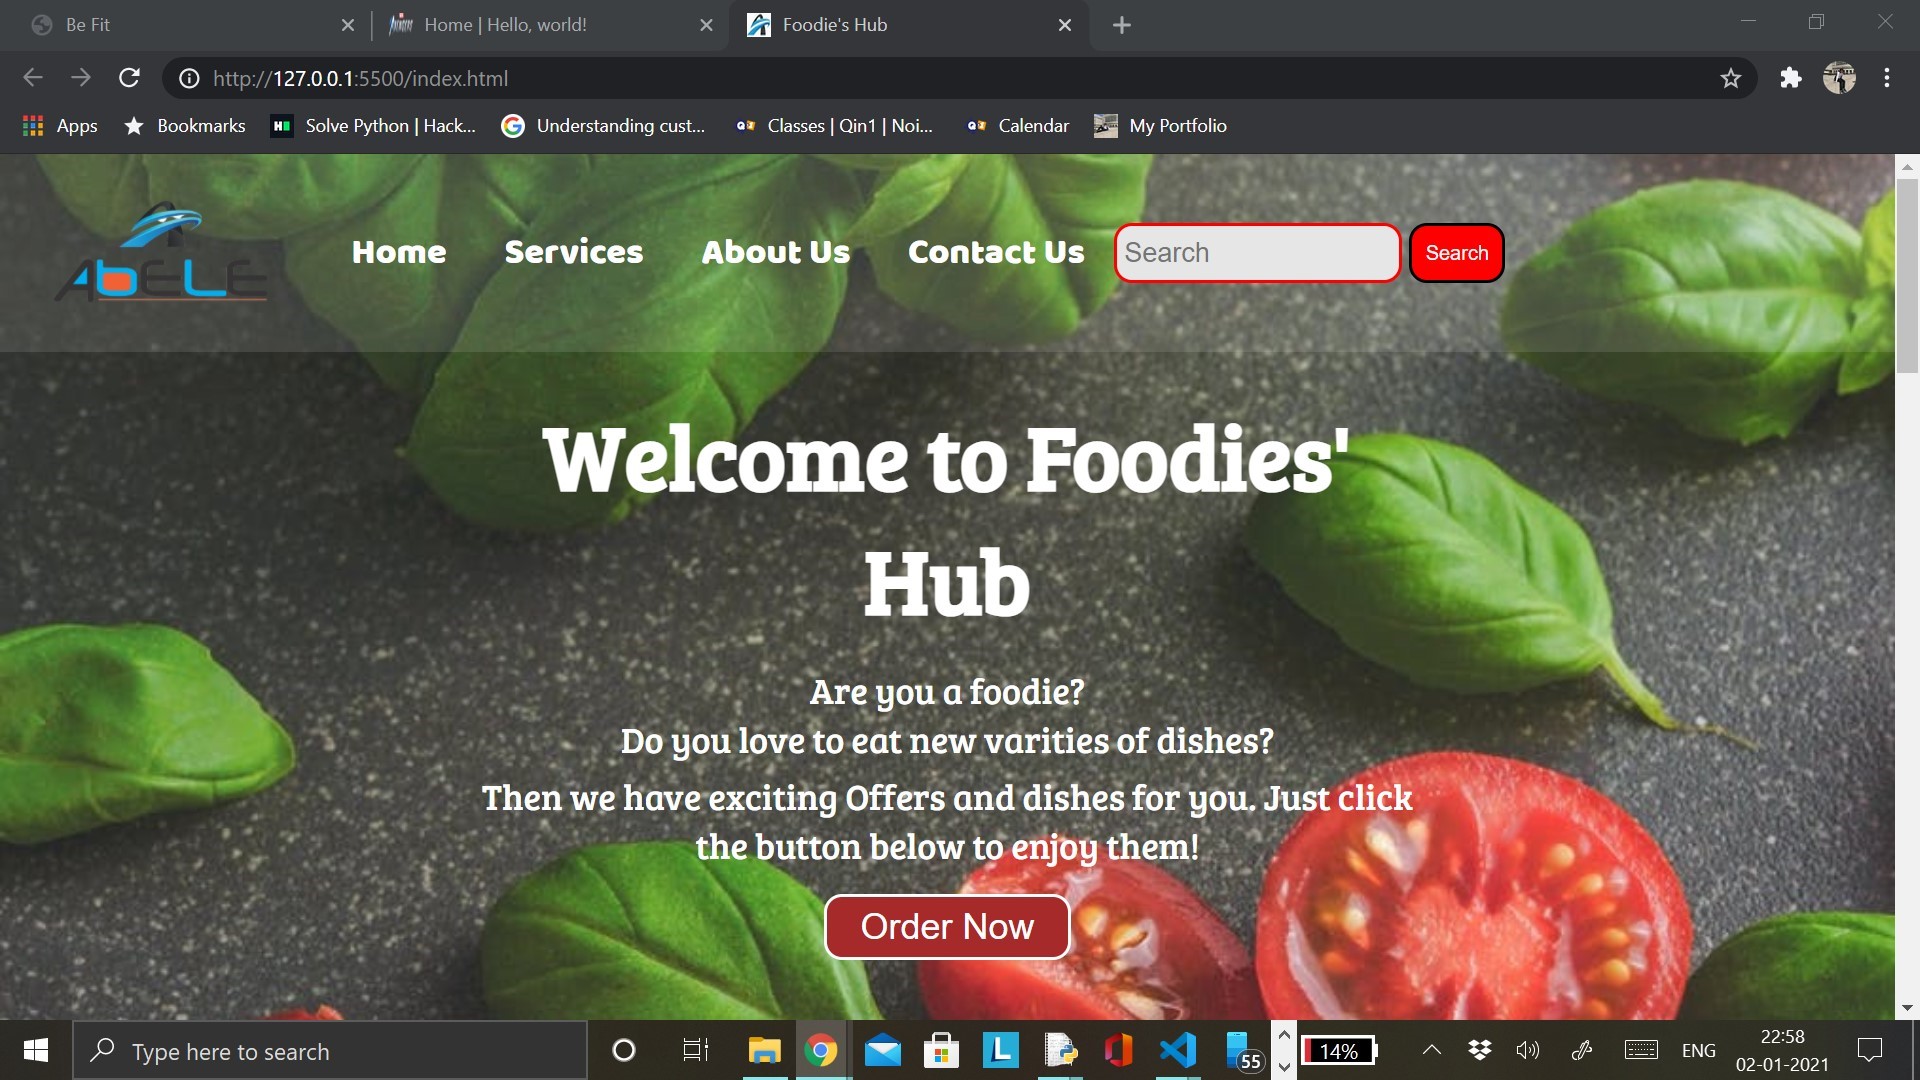Open the Calendar bookmark
Screen dimensions: 1920x1080
pos(1018,126)
